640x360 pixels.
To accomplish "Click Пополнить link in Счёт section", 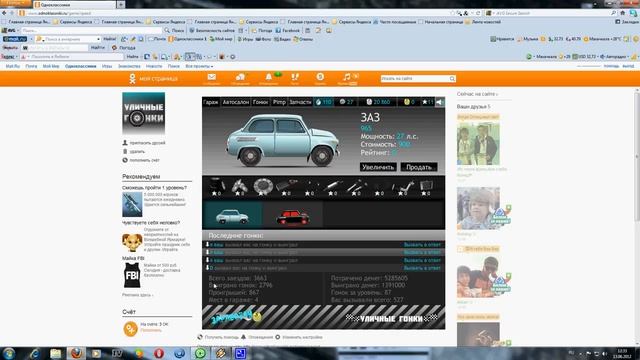I will pos(151,330).
